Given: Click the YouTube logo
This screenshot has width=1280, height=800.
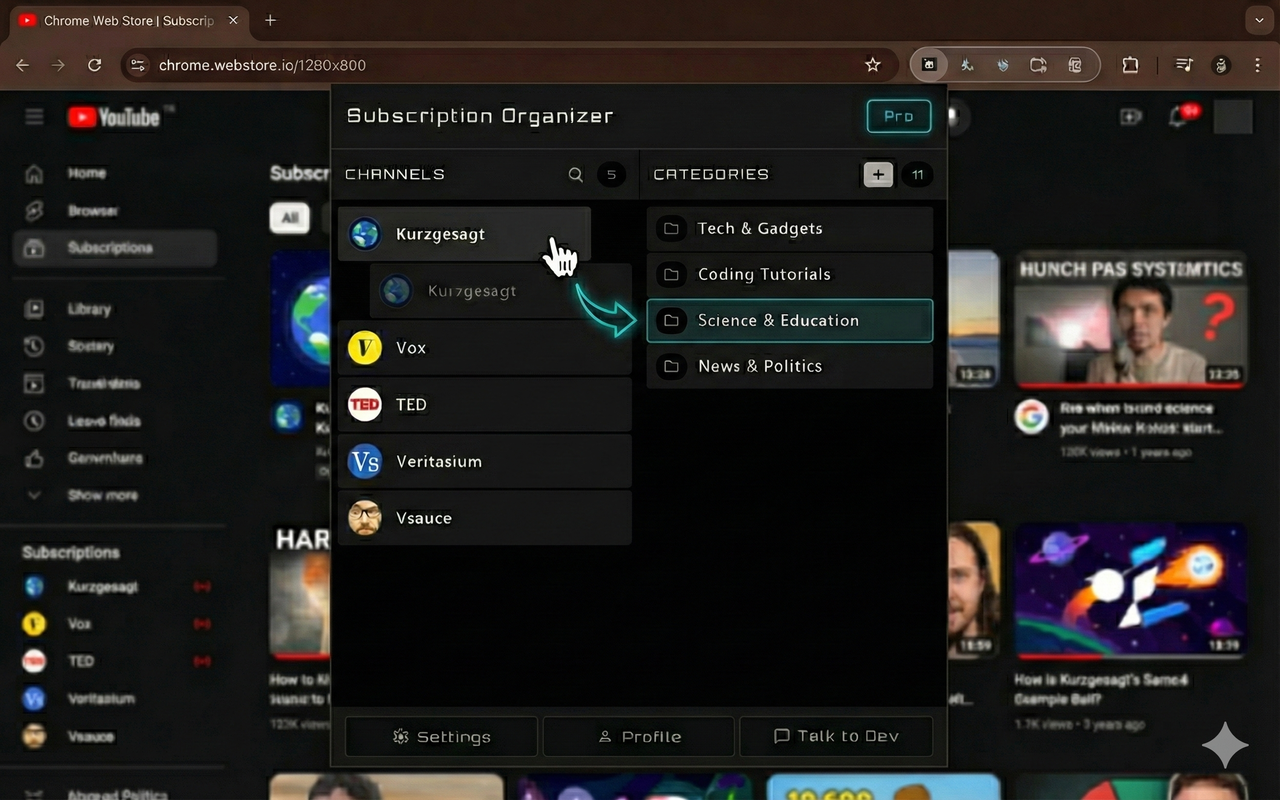Looking at the screenshot, I should [113, 117].
